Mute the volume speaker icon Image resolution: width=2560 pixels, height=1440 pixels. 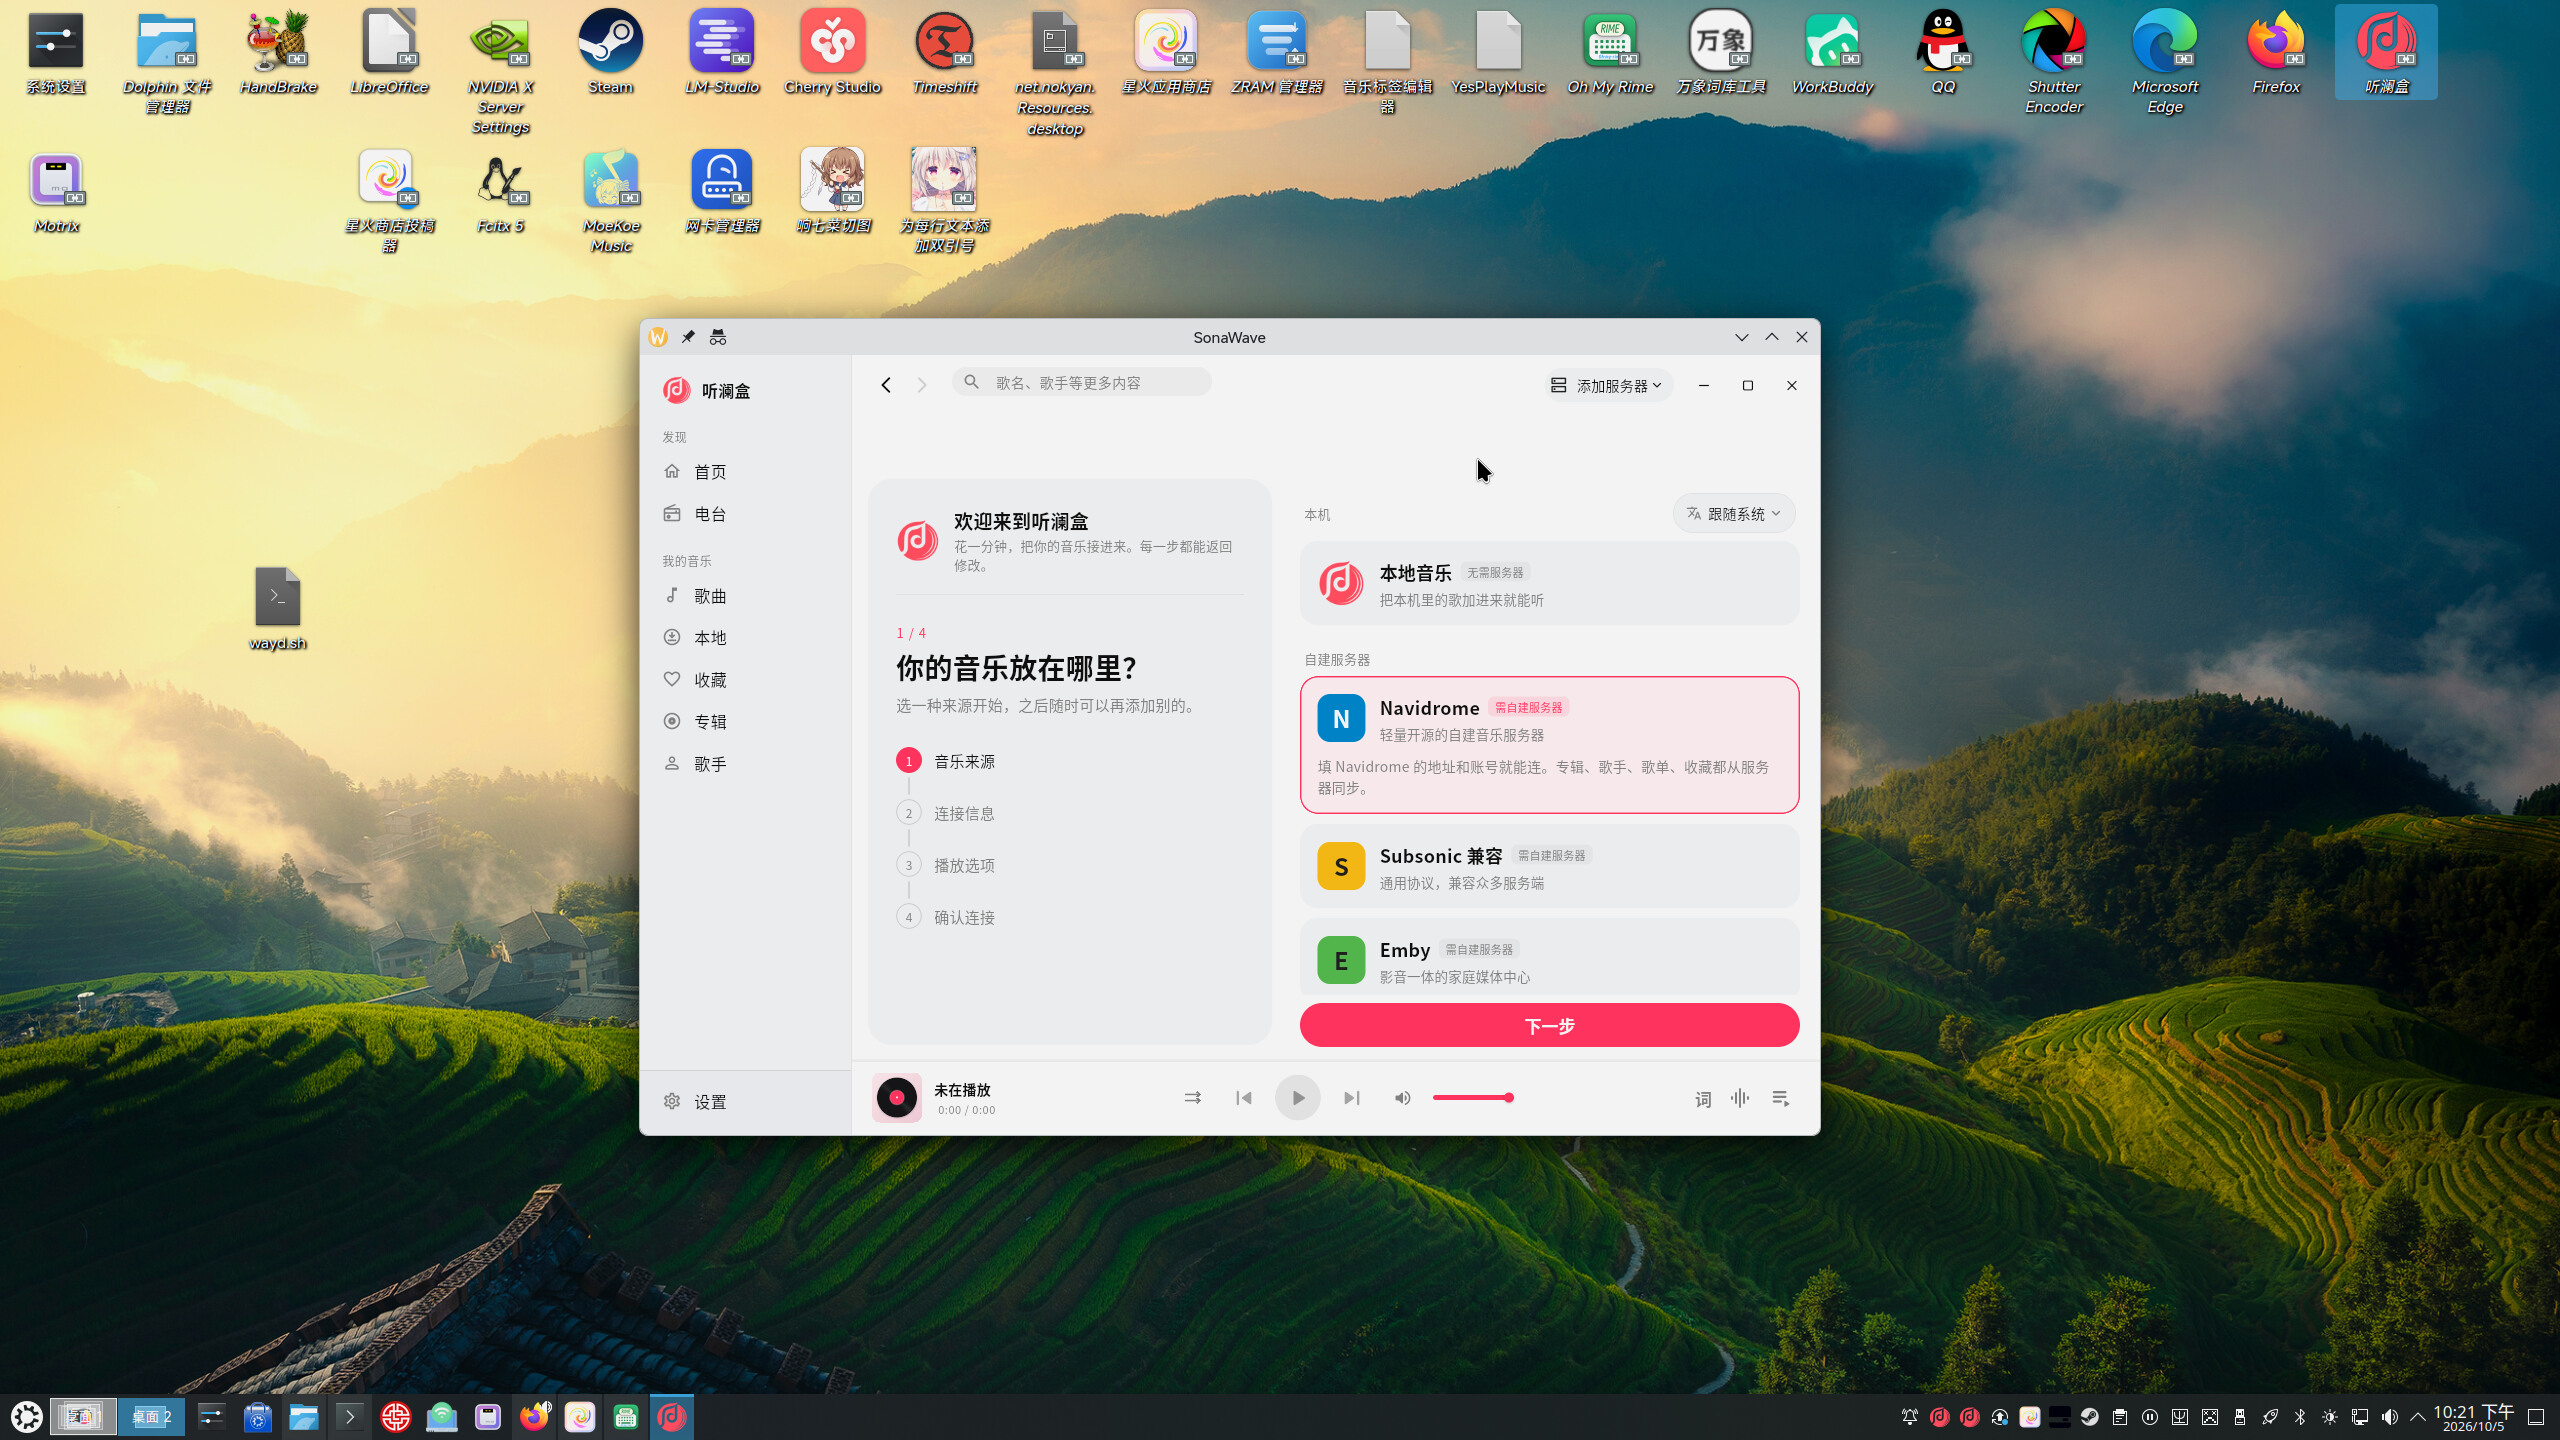[1403, 1098]
